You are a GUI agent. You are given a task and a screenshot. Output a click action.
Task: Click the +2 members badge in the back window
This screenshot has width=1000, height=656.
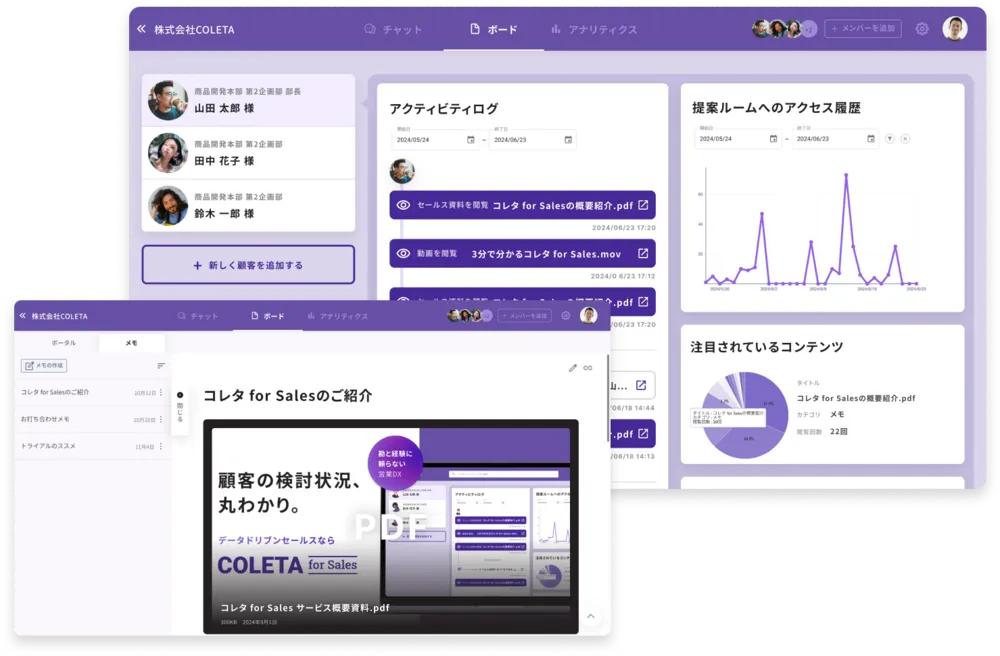pos(809,29)
